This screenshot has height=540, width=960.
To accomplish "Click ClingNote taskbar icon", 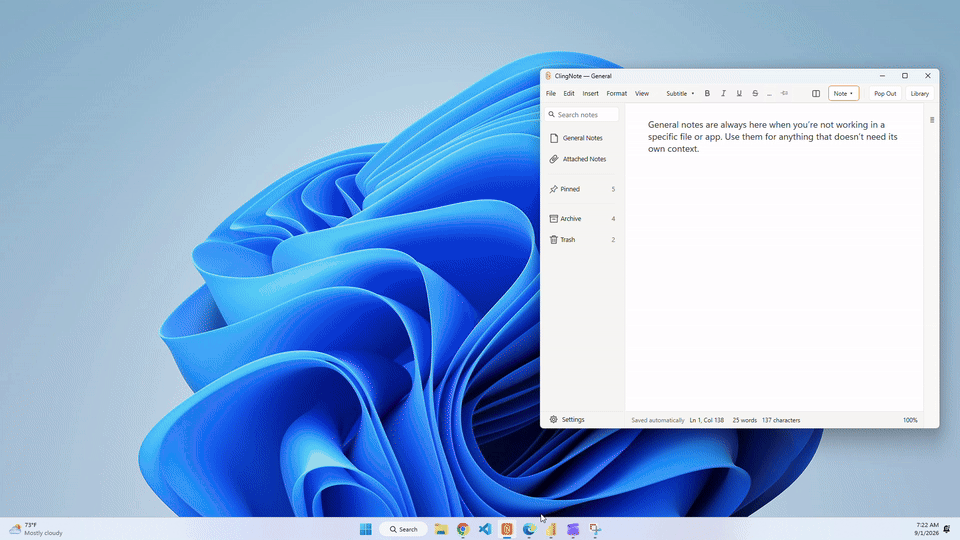I will pyautogui.click(x=507, y=529).
